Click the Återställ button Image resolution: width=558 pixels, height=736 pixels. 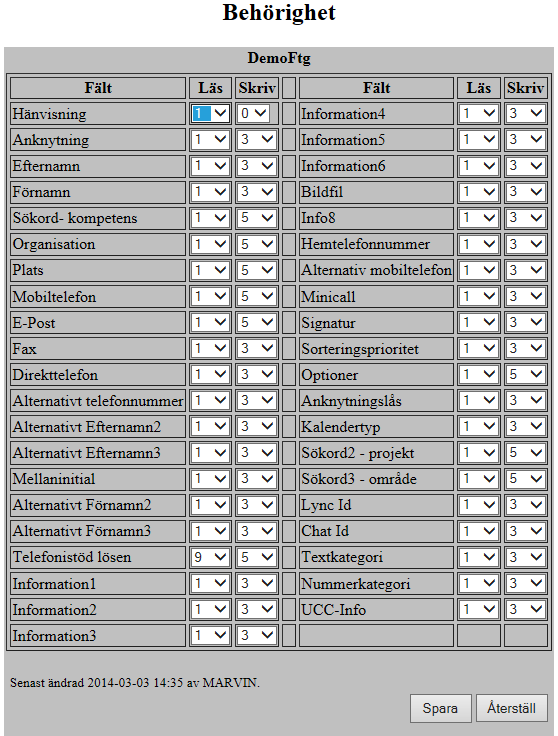[x=512, y=708]
